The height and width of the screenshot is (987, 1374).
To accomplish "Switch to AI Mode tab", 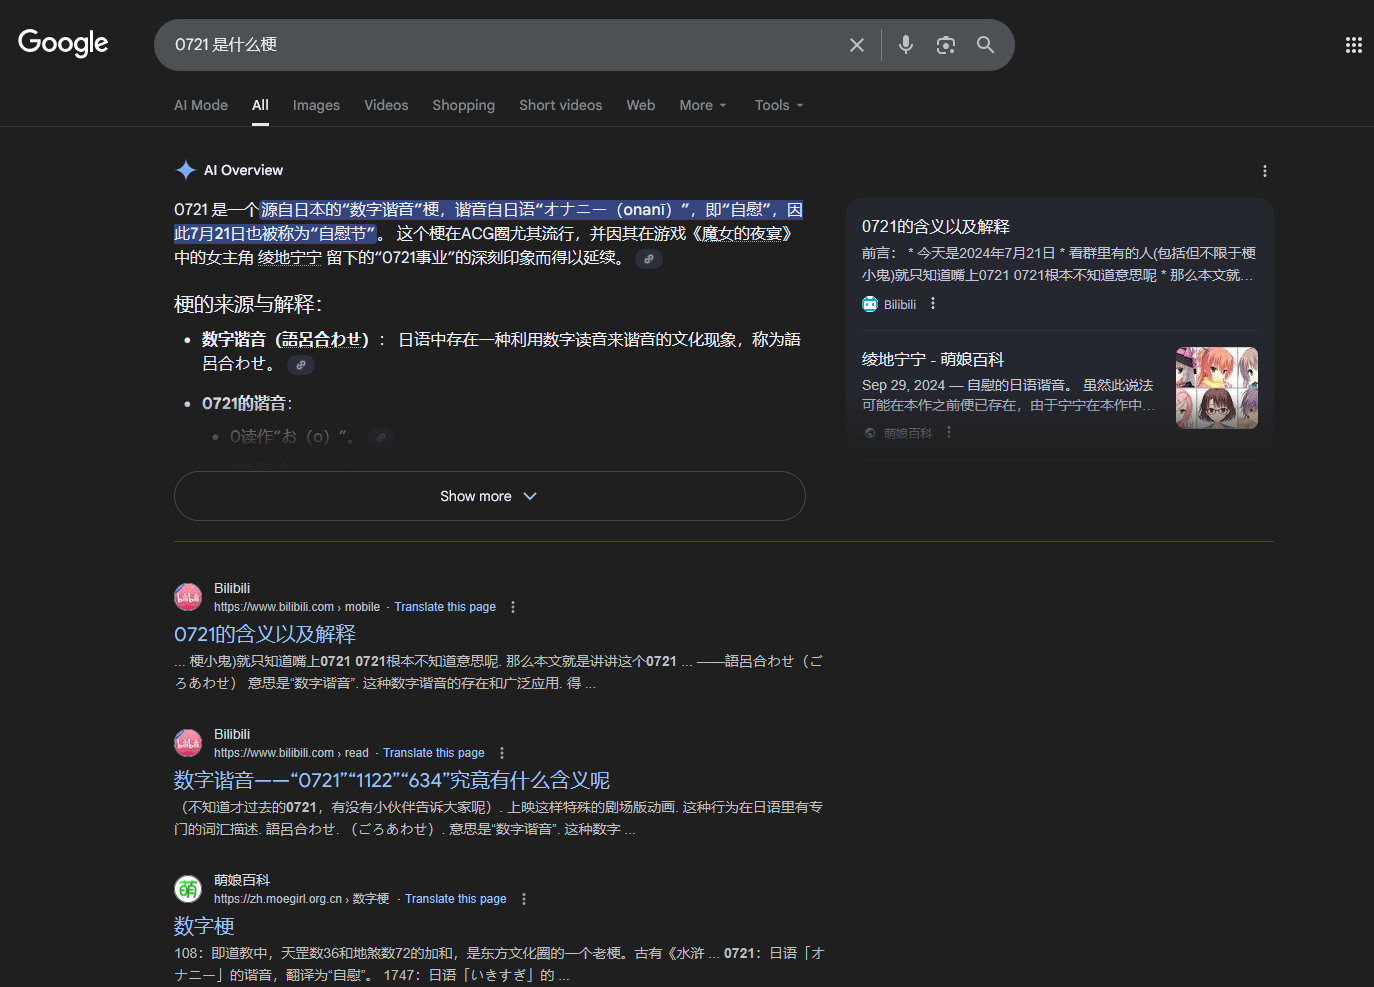I will pos(201,105).
